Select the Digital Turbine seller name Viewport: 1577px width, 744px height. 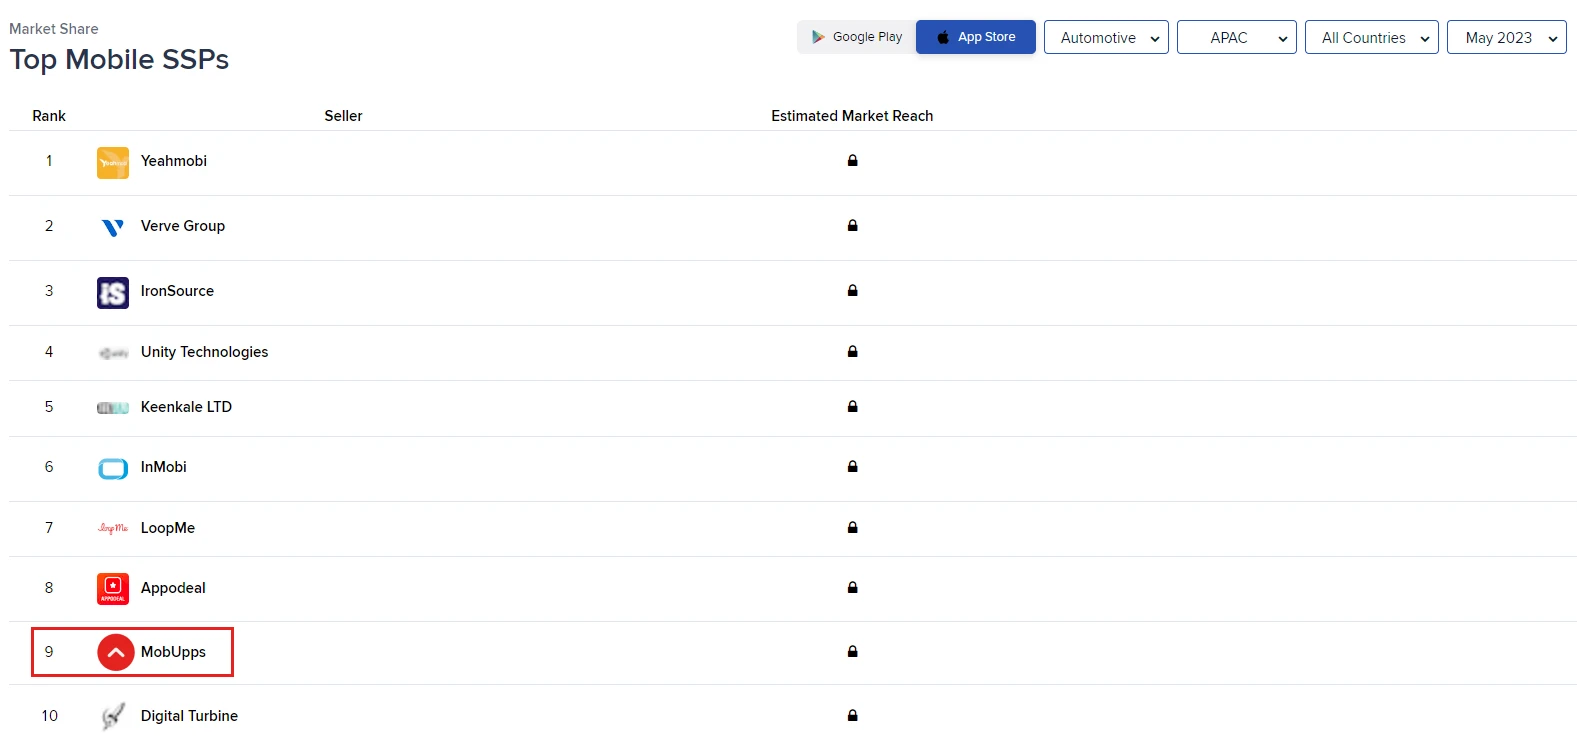click(189, 716)
